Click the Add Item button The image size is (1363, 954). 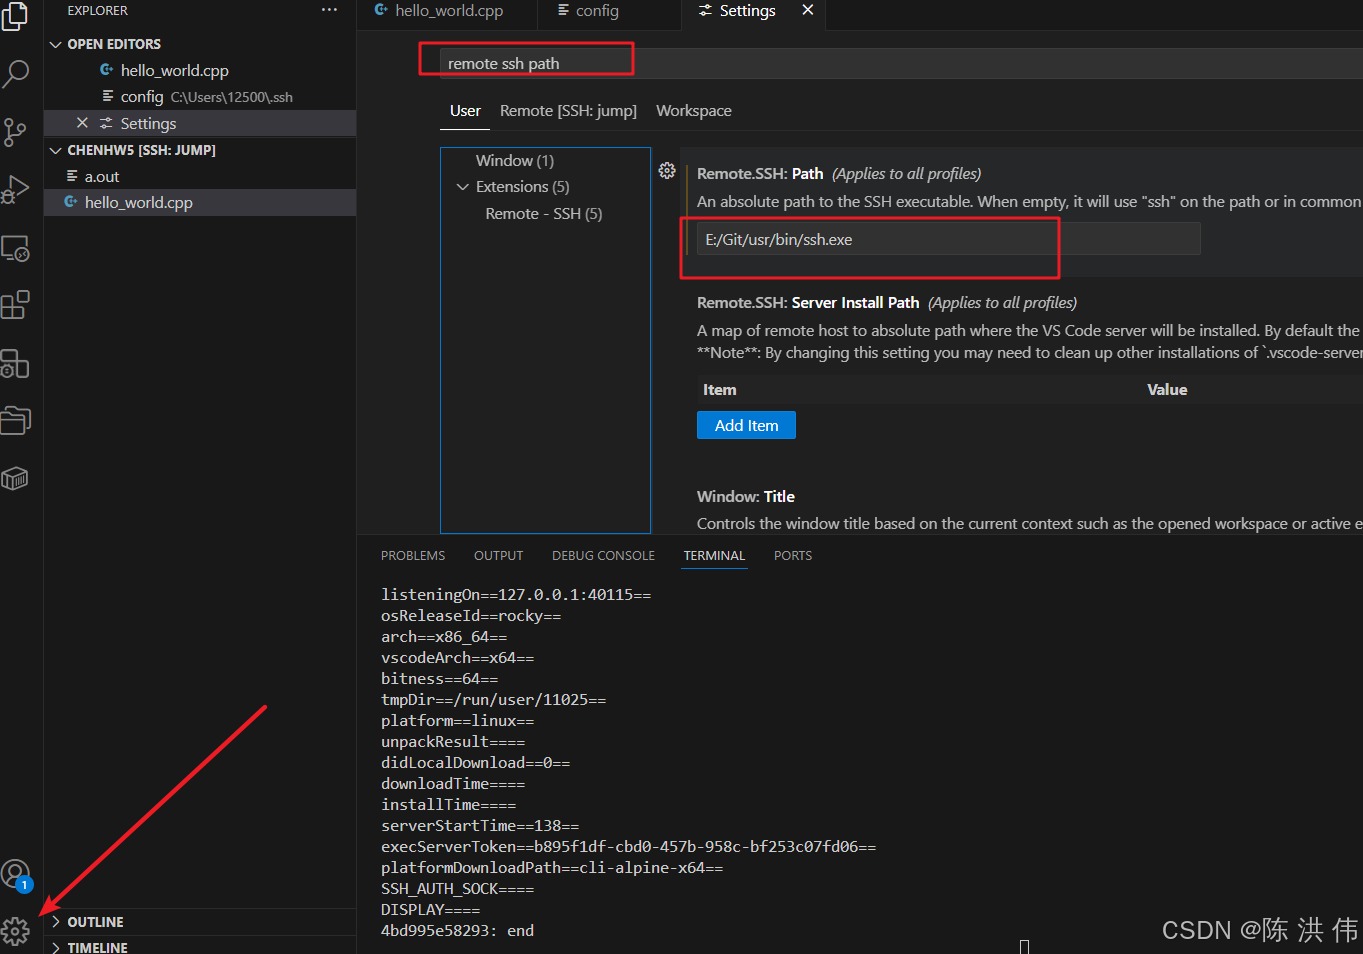tap(746, 424)
